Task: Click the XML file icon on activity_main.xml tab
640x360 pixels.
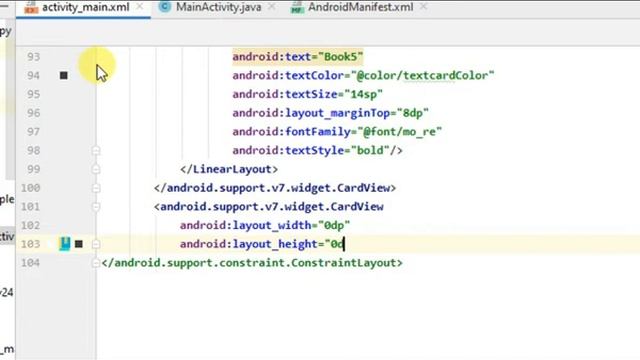Action: (x=31, y=7)
